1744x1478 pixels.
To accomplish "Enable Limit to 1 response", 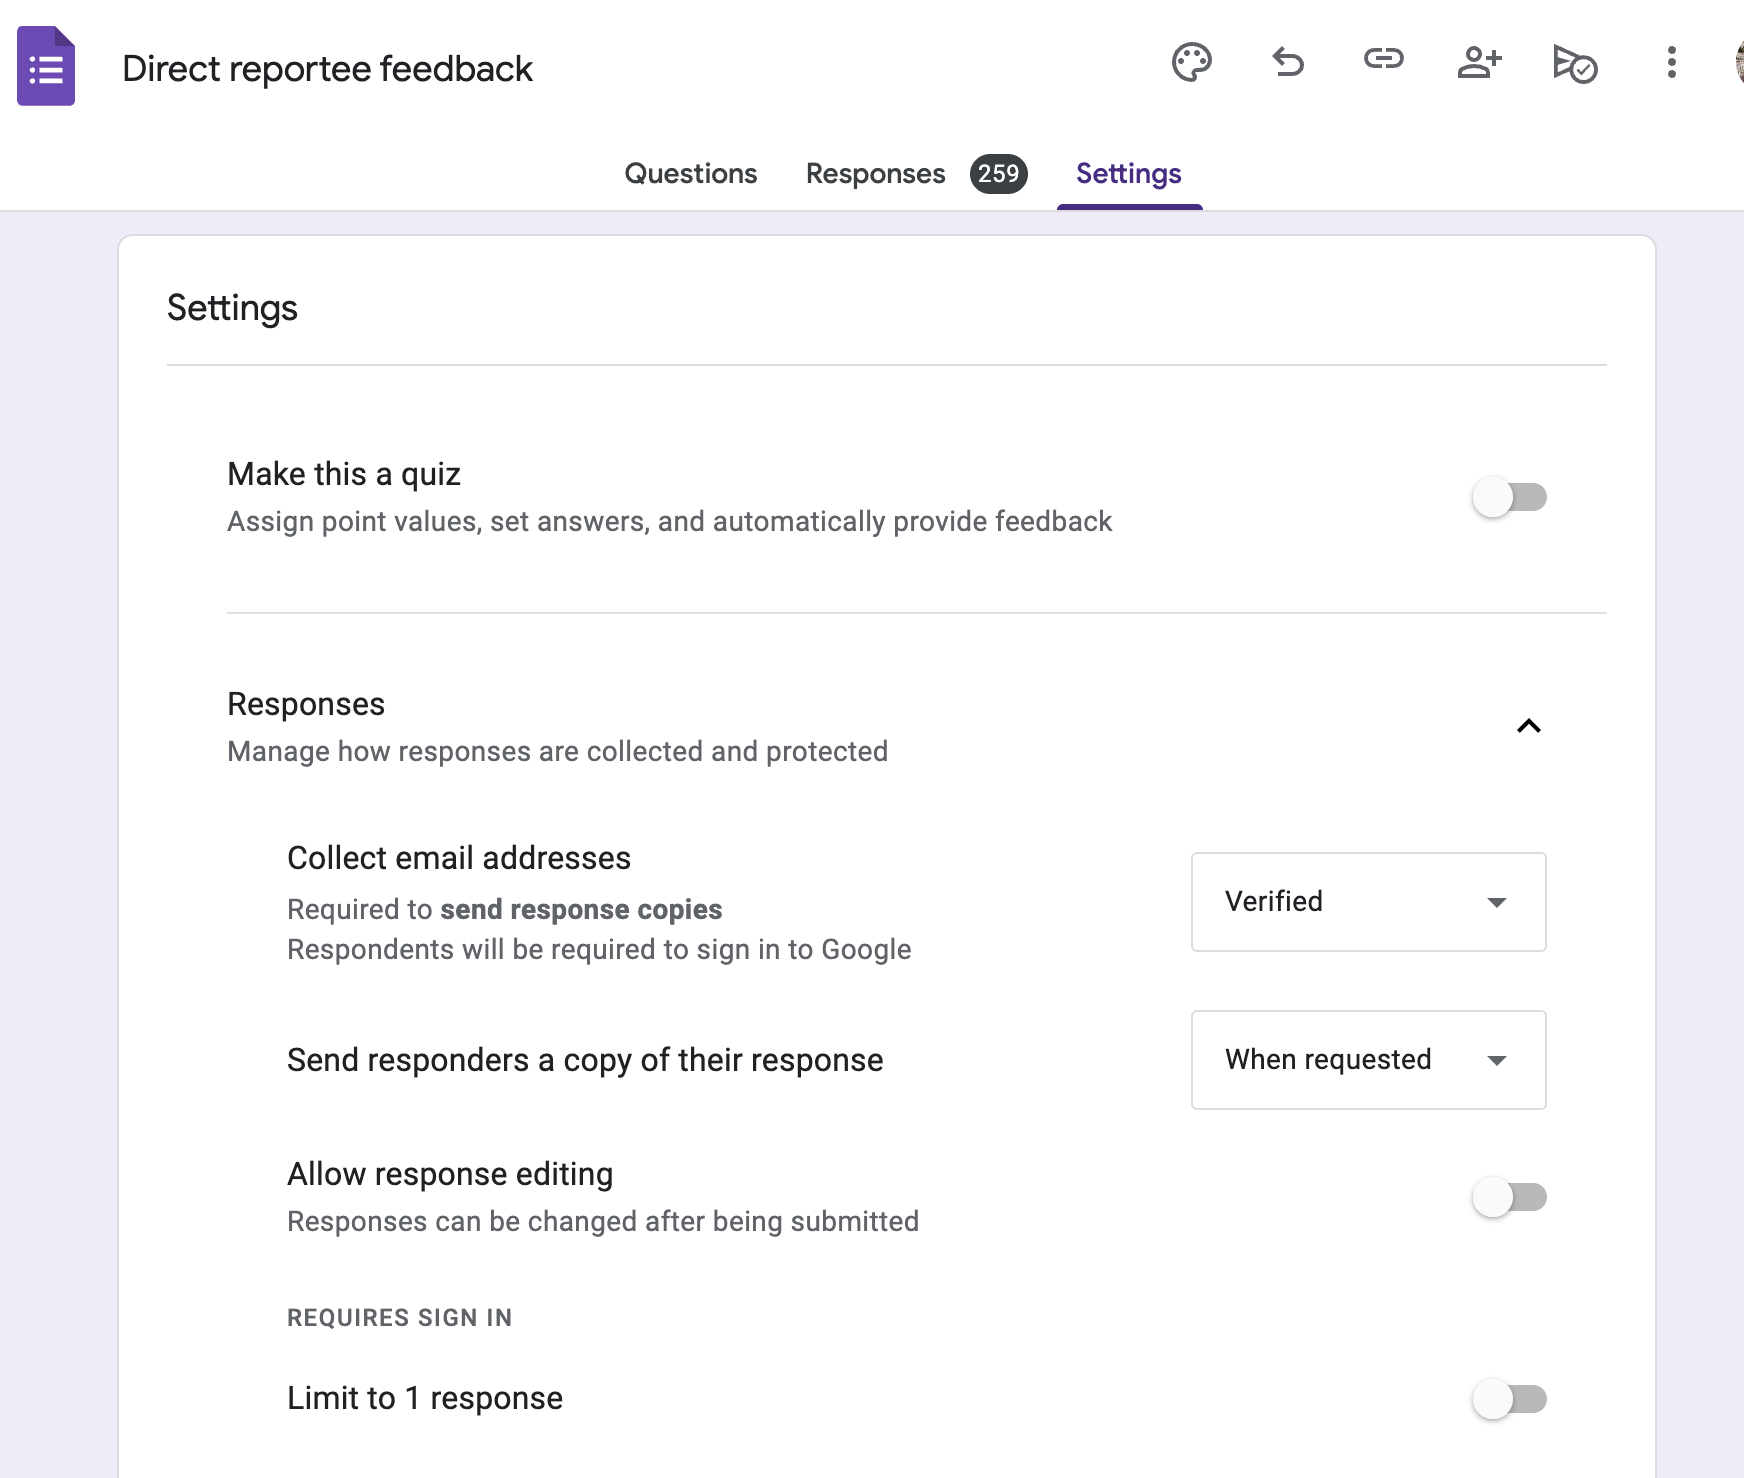I will pos(1510,1400).
